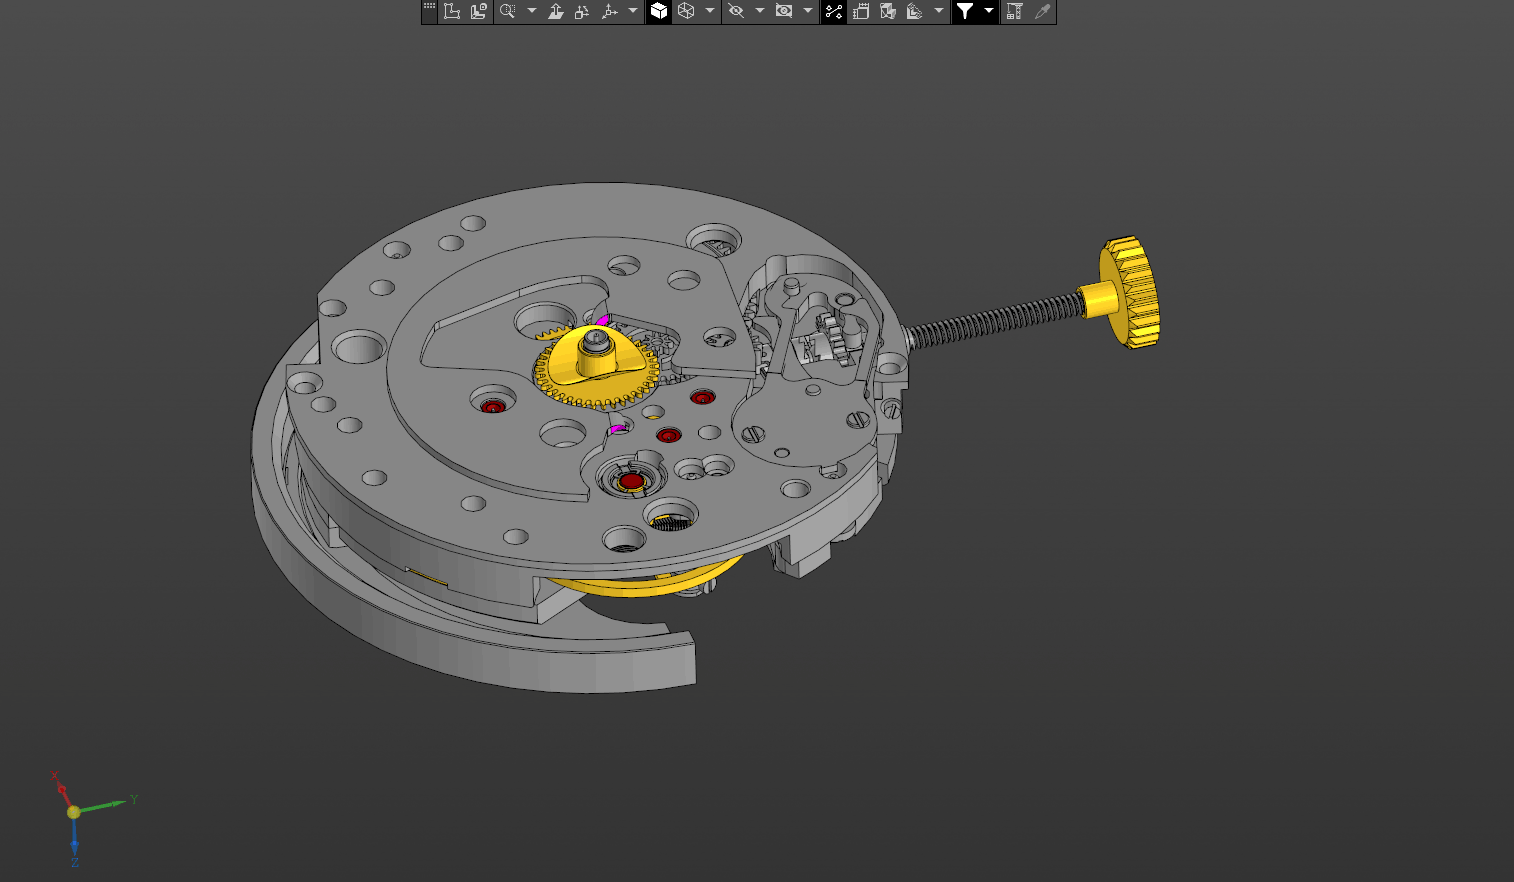Expand the zoom options dropdown arrow
1514x882 pixels.
pos(532,11)
